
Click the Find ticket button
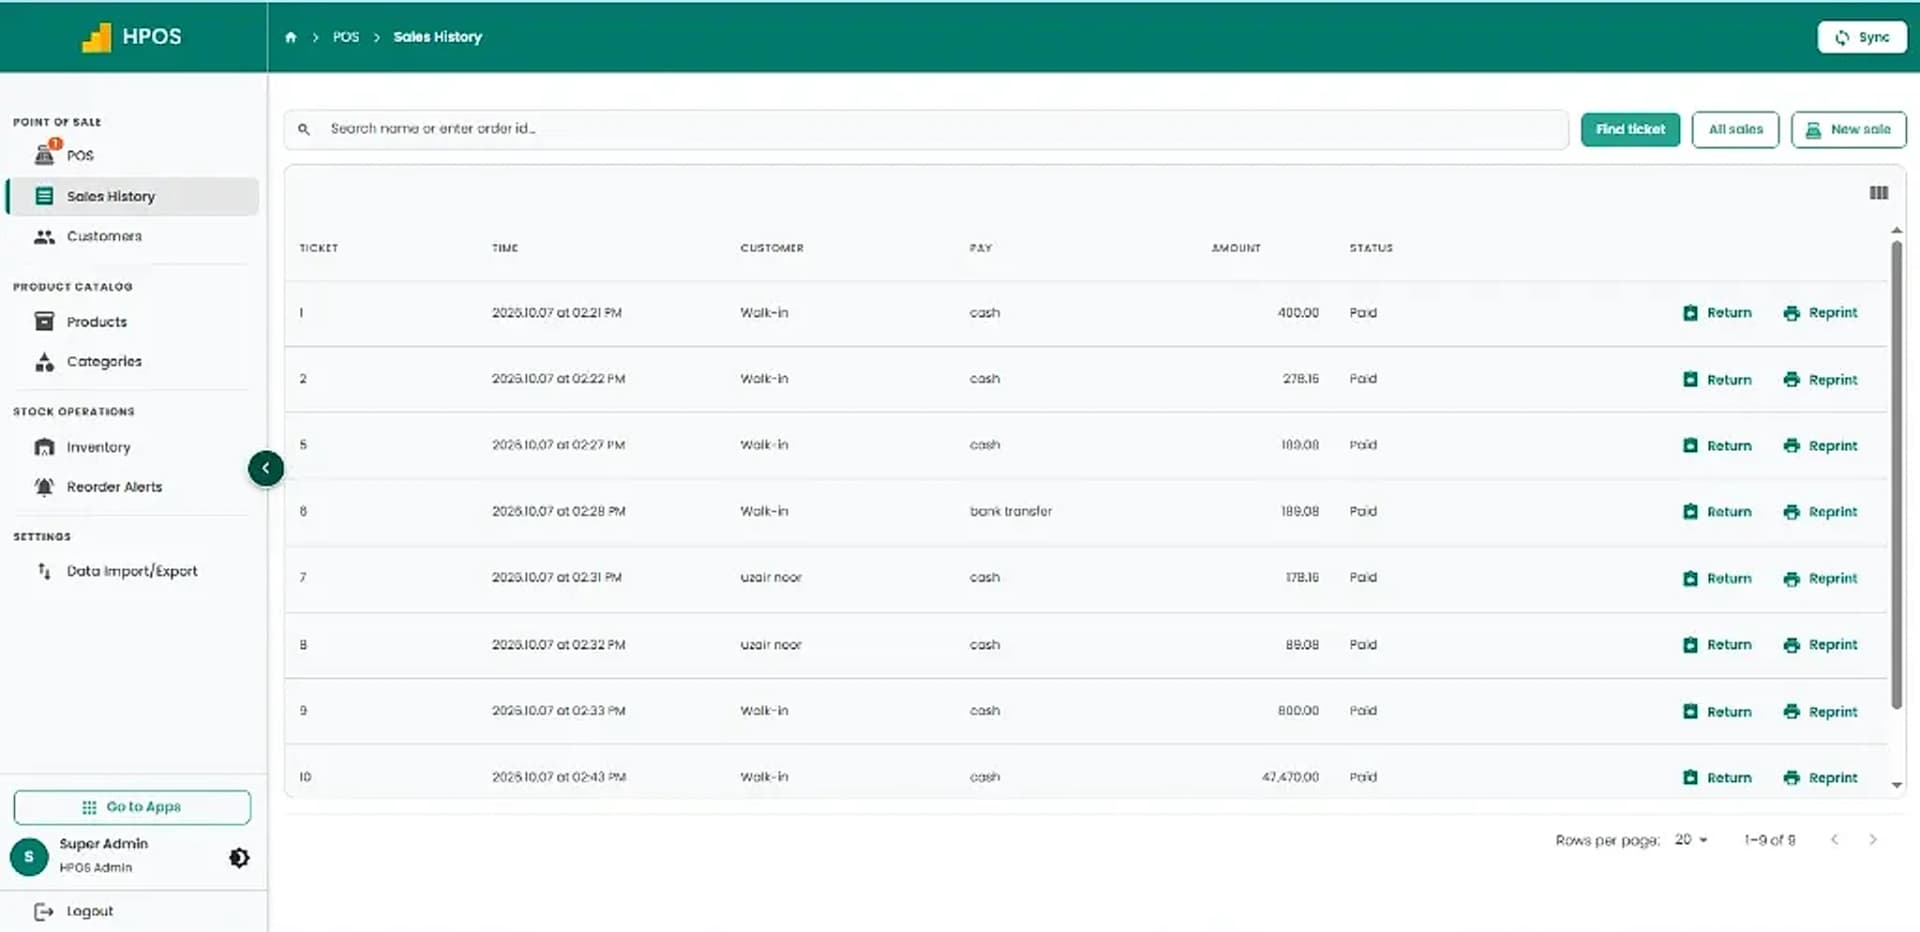point(1630,129)
